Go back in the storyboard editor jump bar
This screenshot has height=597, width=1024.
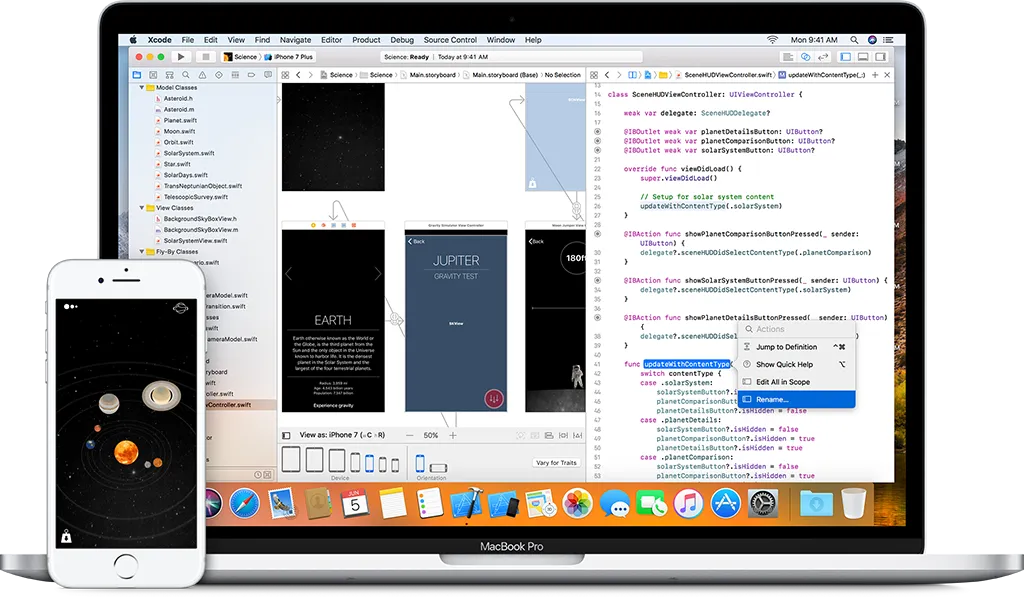[x=298, y=75]
